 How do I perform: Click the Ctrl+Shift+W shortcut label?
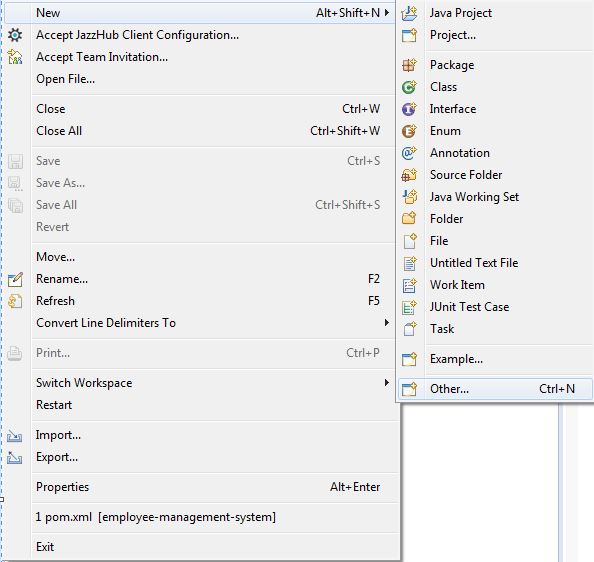[x=345, y=131]
